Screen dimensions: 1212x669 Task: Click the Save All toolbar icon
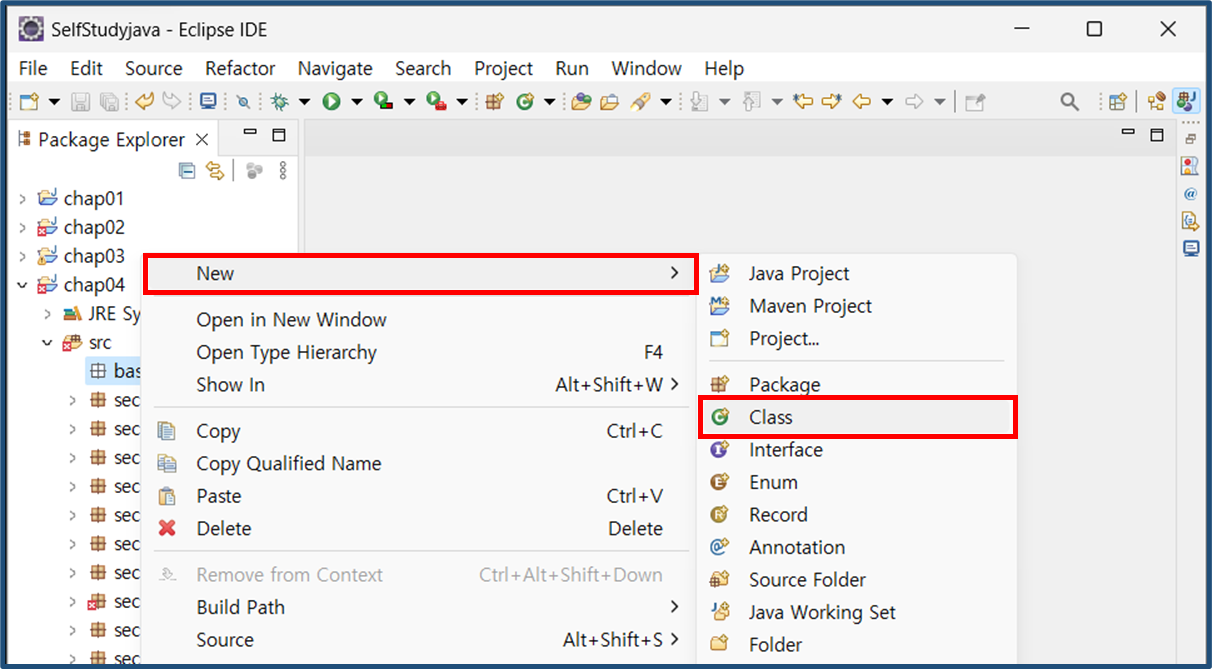tap(109, 101)
